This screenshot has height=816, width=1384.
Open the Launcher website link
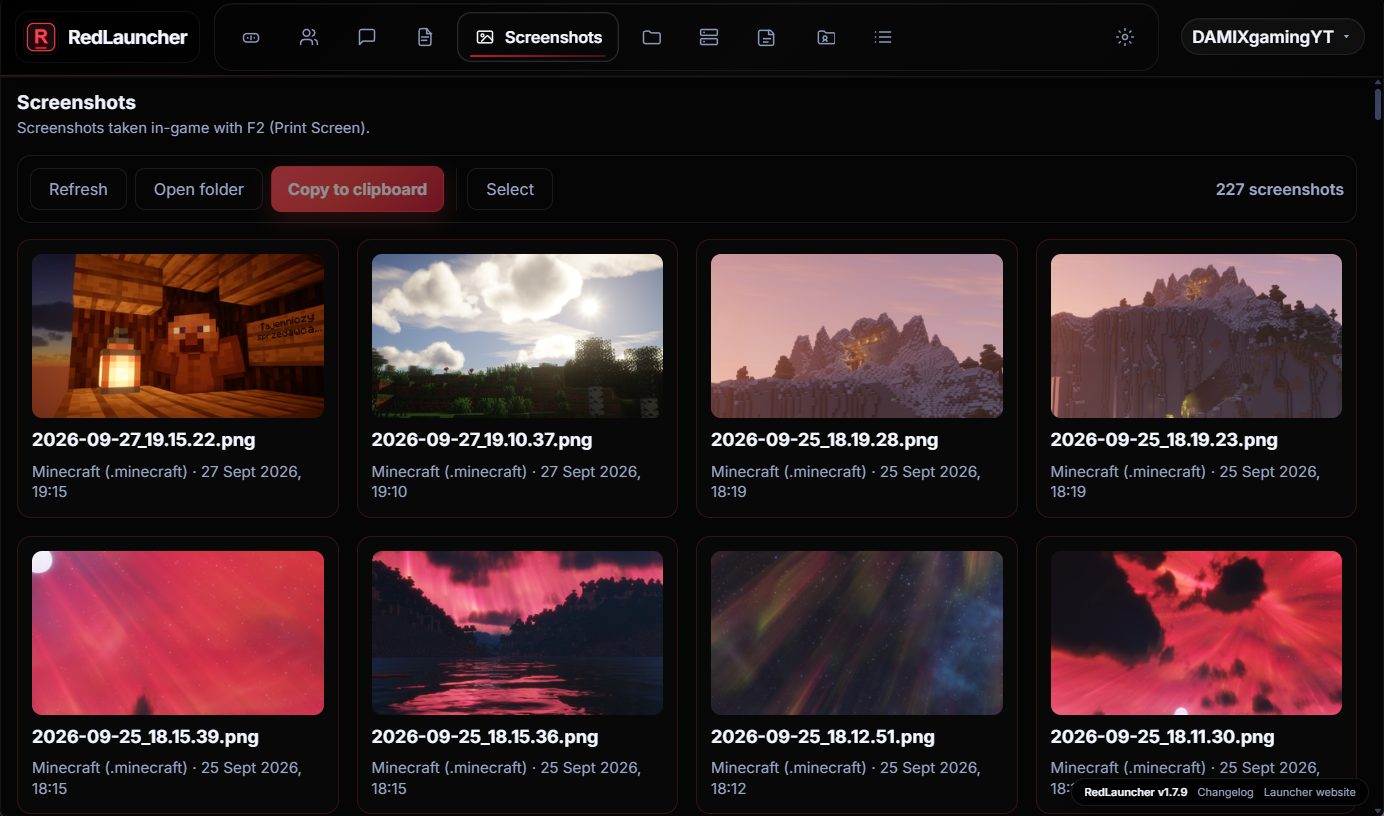1310,792
